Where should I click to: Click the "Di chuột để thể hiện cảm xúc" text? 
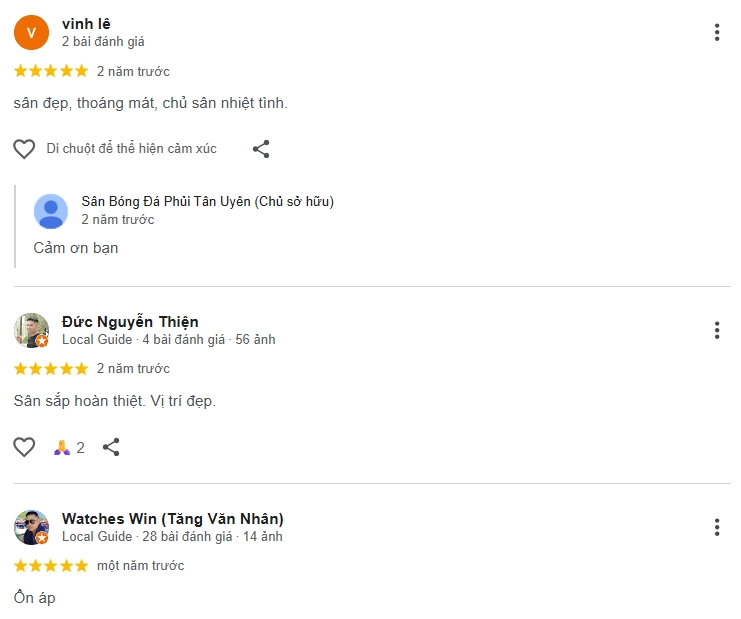pos(131,149)
